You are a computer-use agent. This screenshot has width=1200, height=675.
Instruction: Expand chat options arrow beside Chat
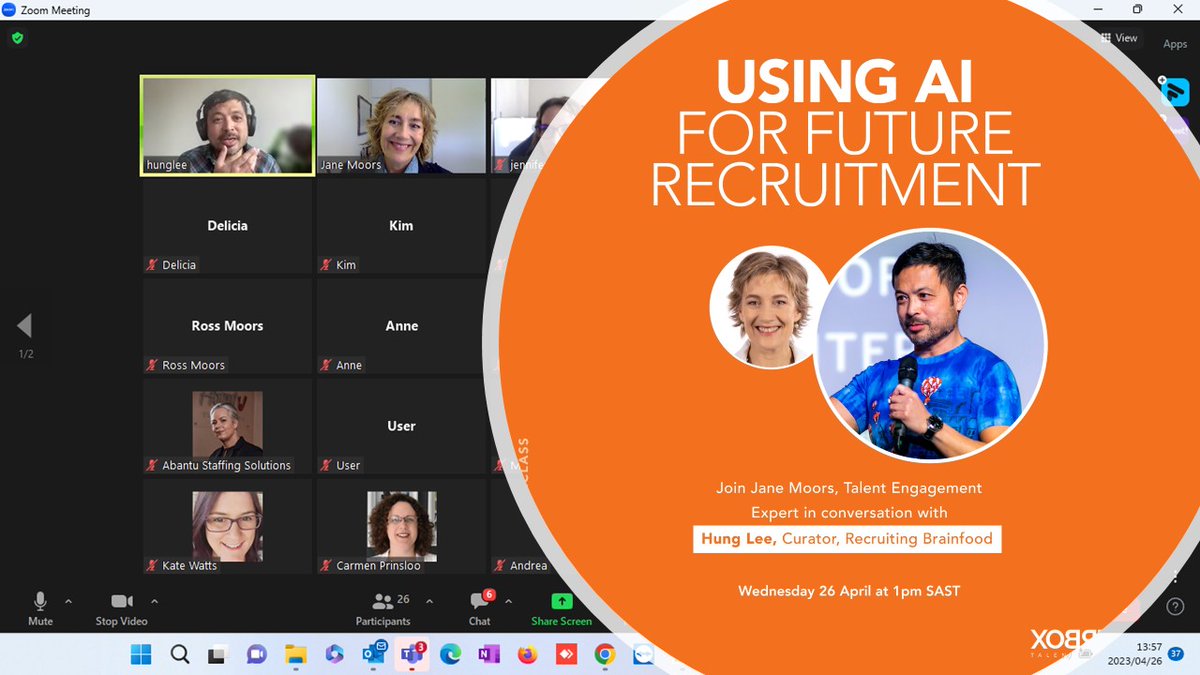(508, 602)
